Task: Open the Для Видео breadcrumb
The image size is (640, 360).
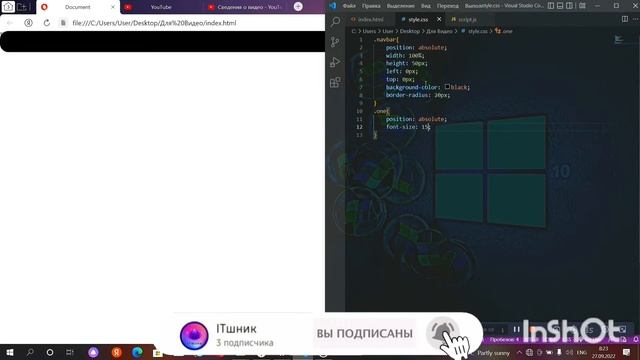Action: click(x=439, y=31)
